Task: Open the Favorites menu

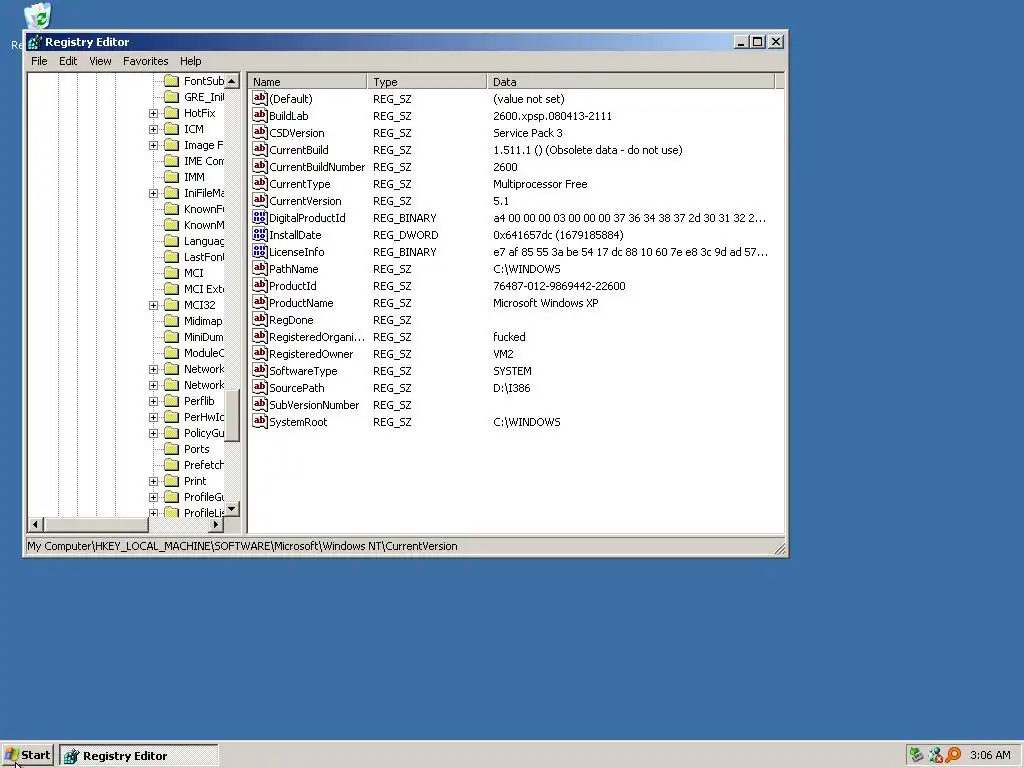Action: [146, 61]
